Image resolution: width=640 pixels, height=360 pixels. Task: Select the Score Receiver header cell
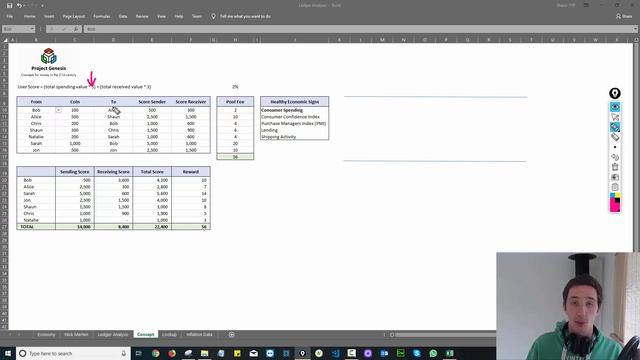click(x=191, y=102)
